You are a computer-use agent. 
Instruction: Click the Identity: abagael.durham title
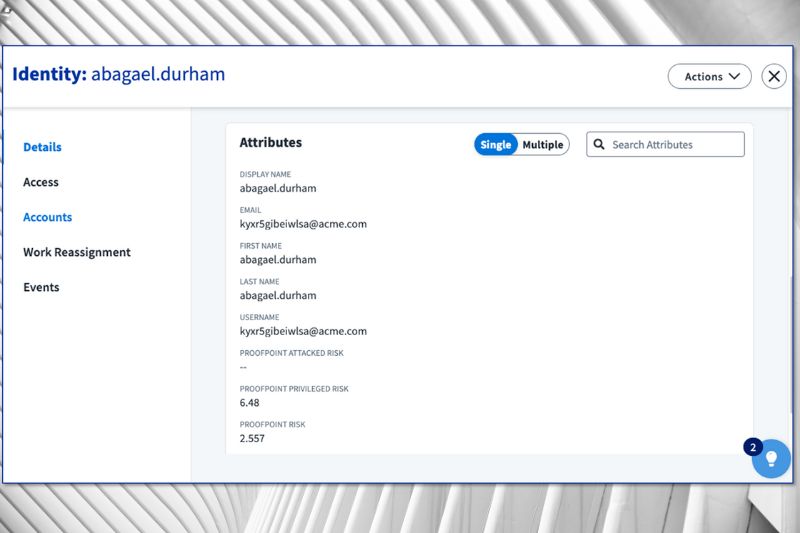(x=119, y=75)
